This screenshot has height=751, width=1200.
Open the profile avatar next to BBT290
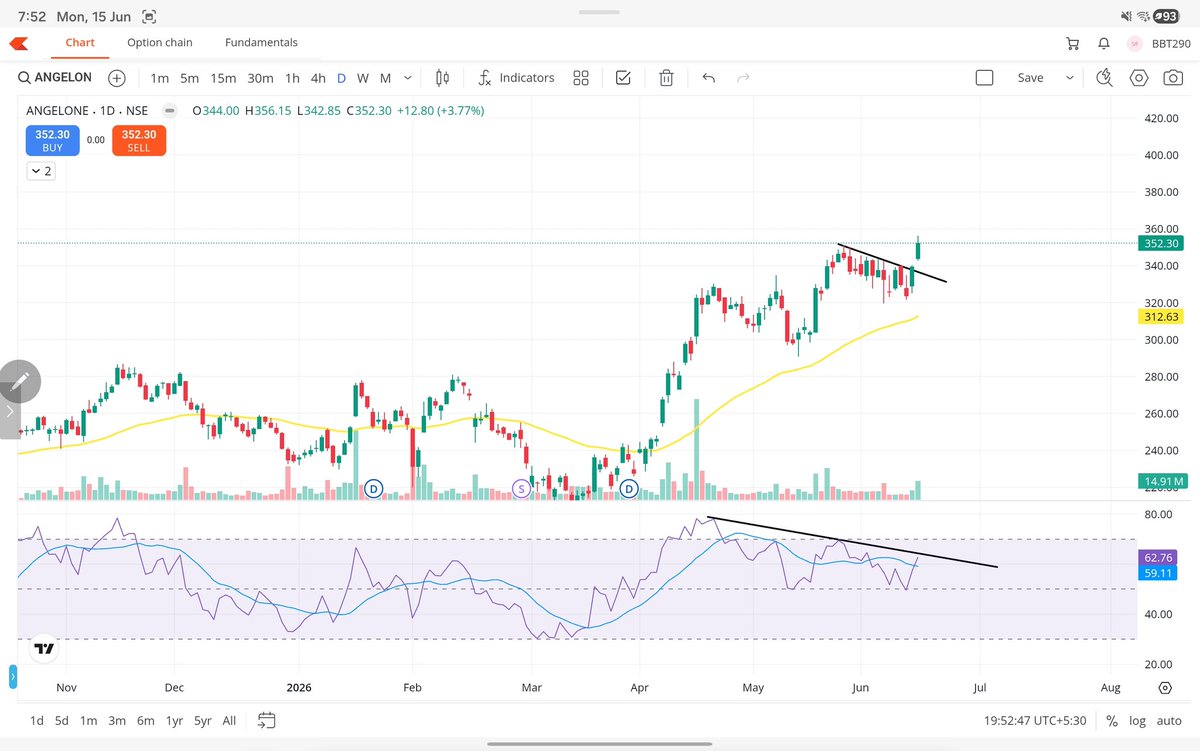tap(1135, 43)
